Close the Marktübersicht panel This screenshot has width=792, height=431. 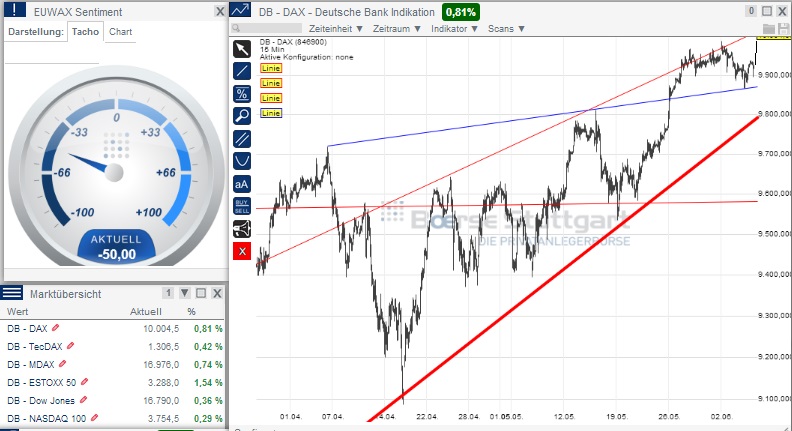pos(217,293)
